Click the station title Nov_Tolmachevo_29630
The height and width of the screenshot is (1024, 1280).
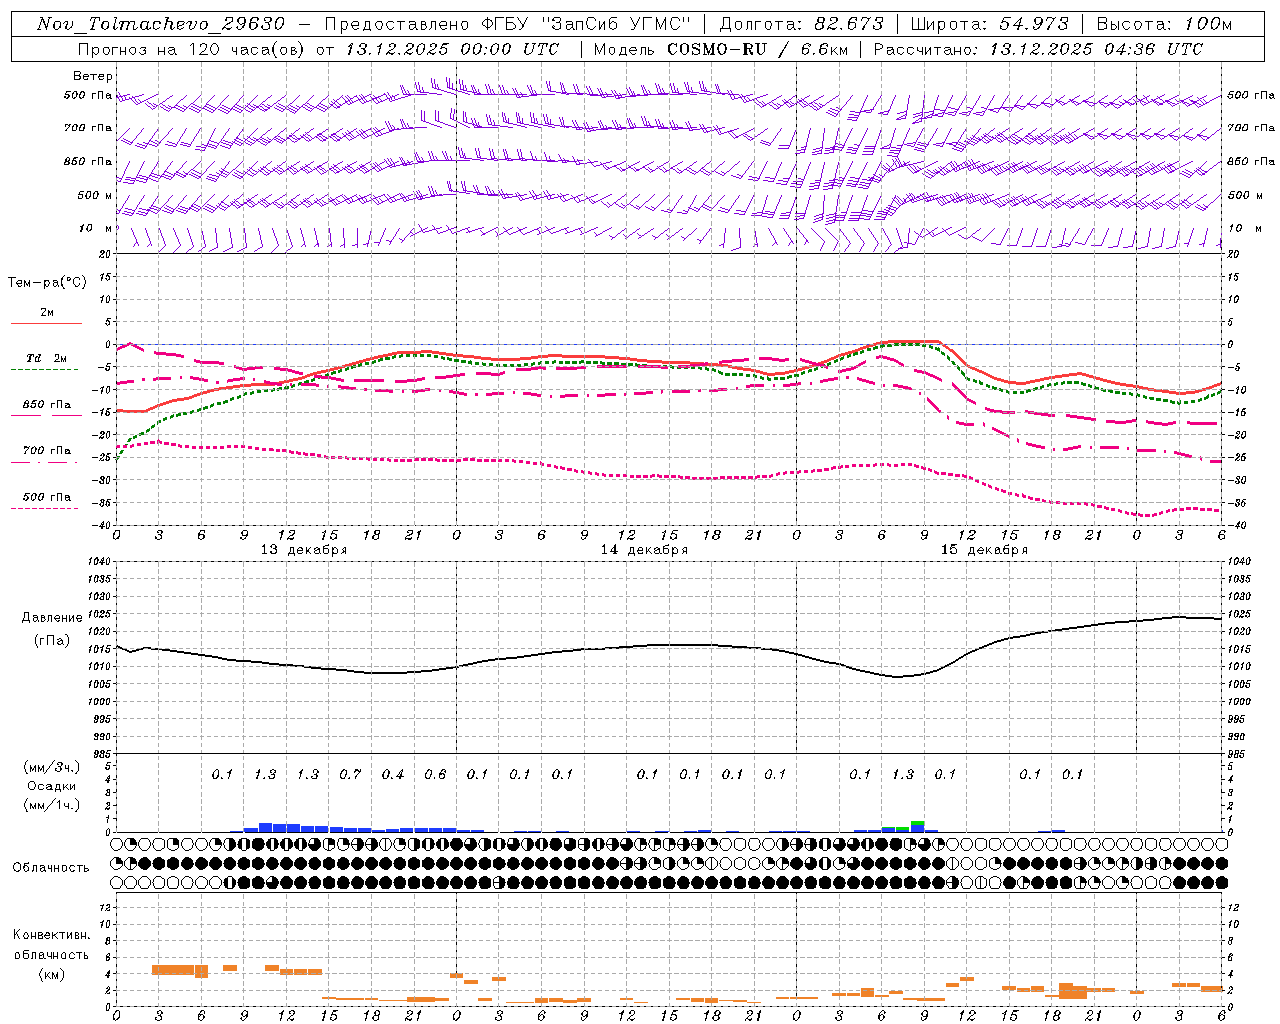coord(161,24)
